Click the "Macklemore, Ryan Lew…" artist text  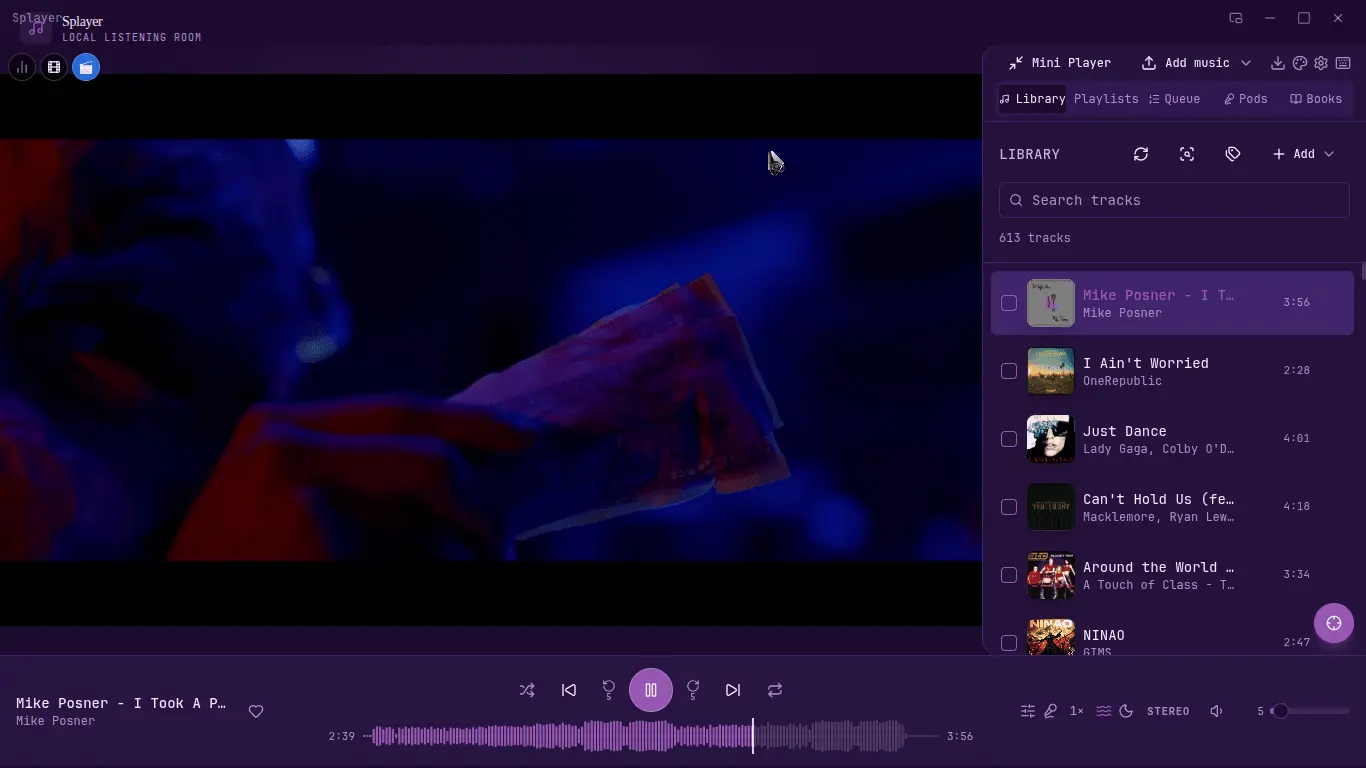(x=1159, y=517)
